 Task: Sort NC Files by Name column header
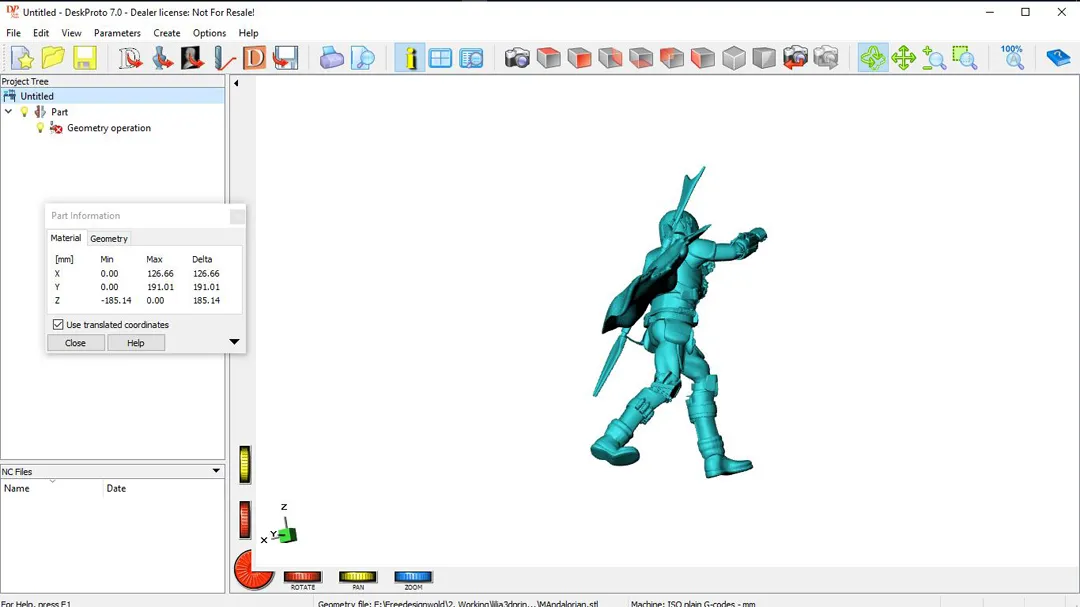coord(52,488)
